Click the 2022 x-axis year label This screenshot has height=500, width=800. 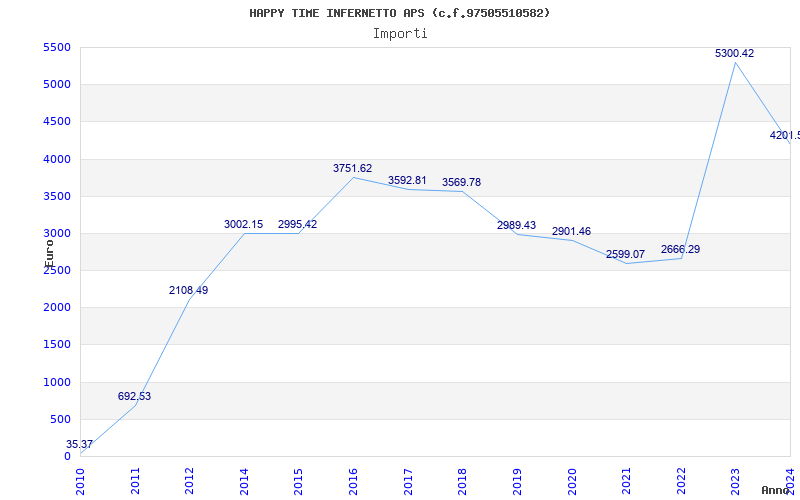click(x=681, y=481)
